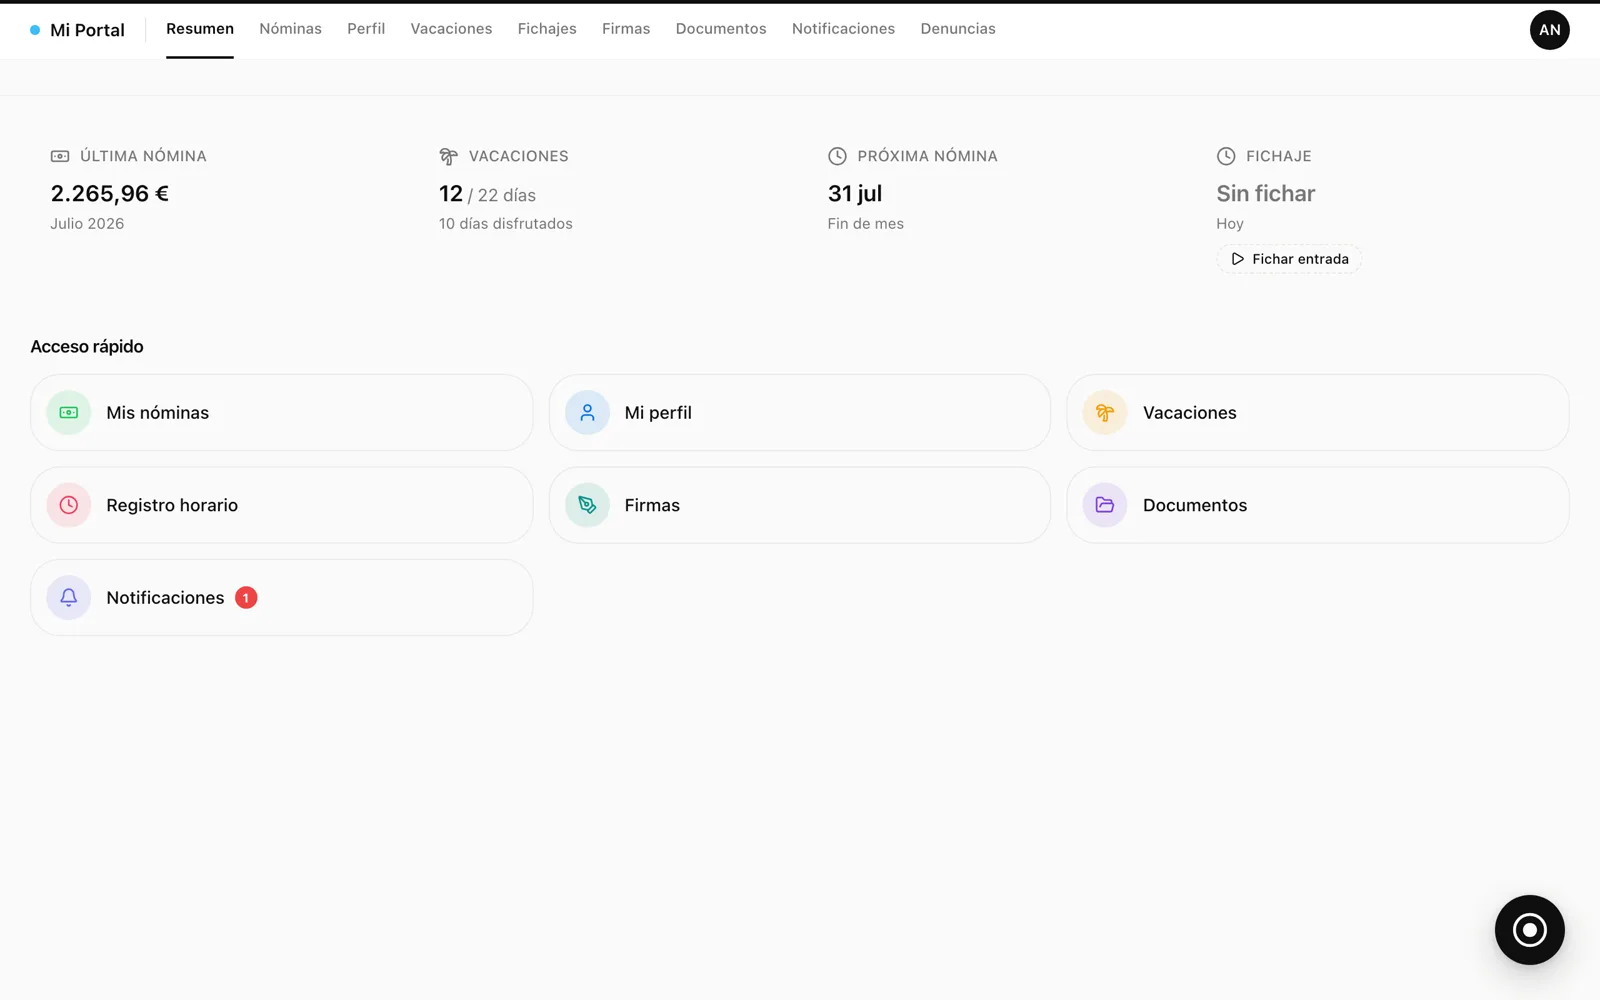Click the orange palm icon on the Vacaciones card
The image size is (1600, 1000).
(1105, 413)
